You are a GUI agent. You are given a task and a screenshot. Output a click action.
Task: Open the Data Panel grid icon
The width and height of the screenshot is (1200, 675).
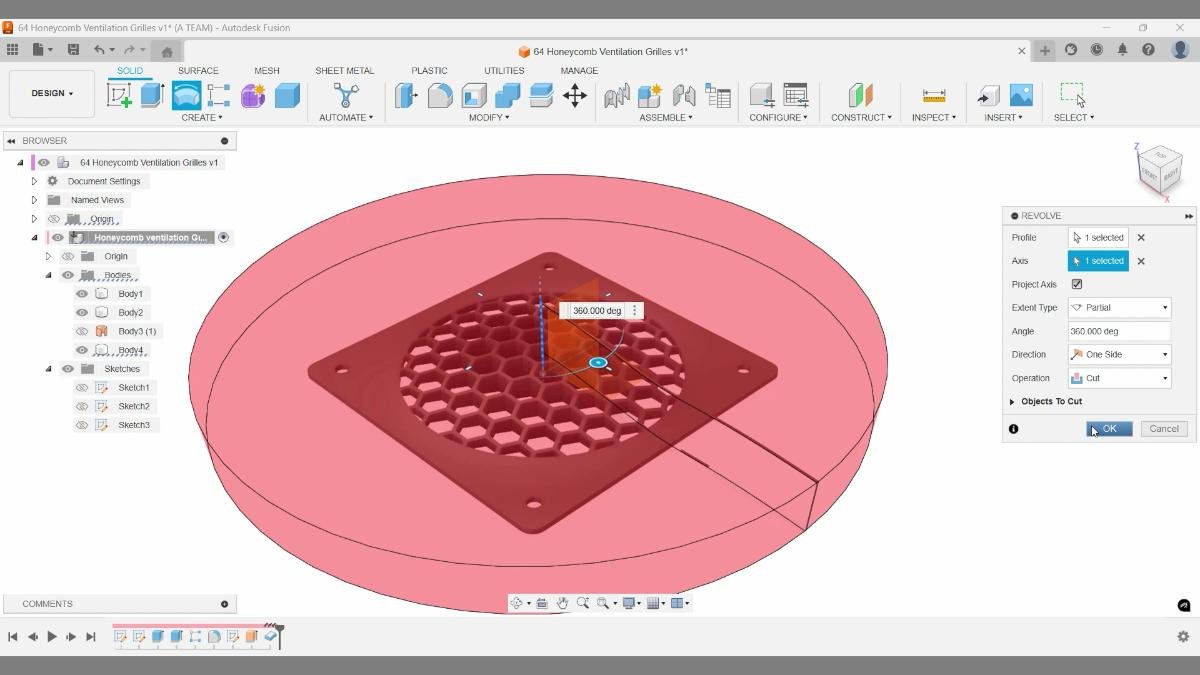(12, 50)
